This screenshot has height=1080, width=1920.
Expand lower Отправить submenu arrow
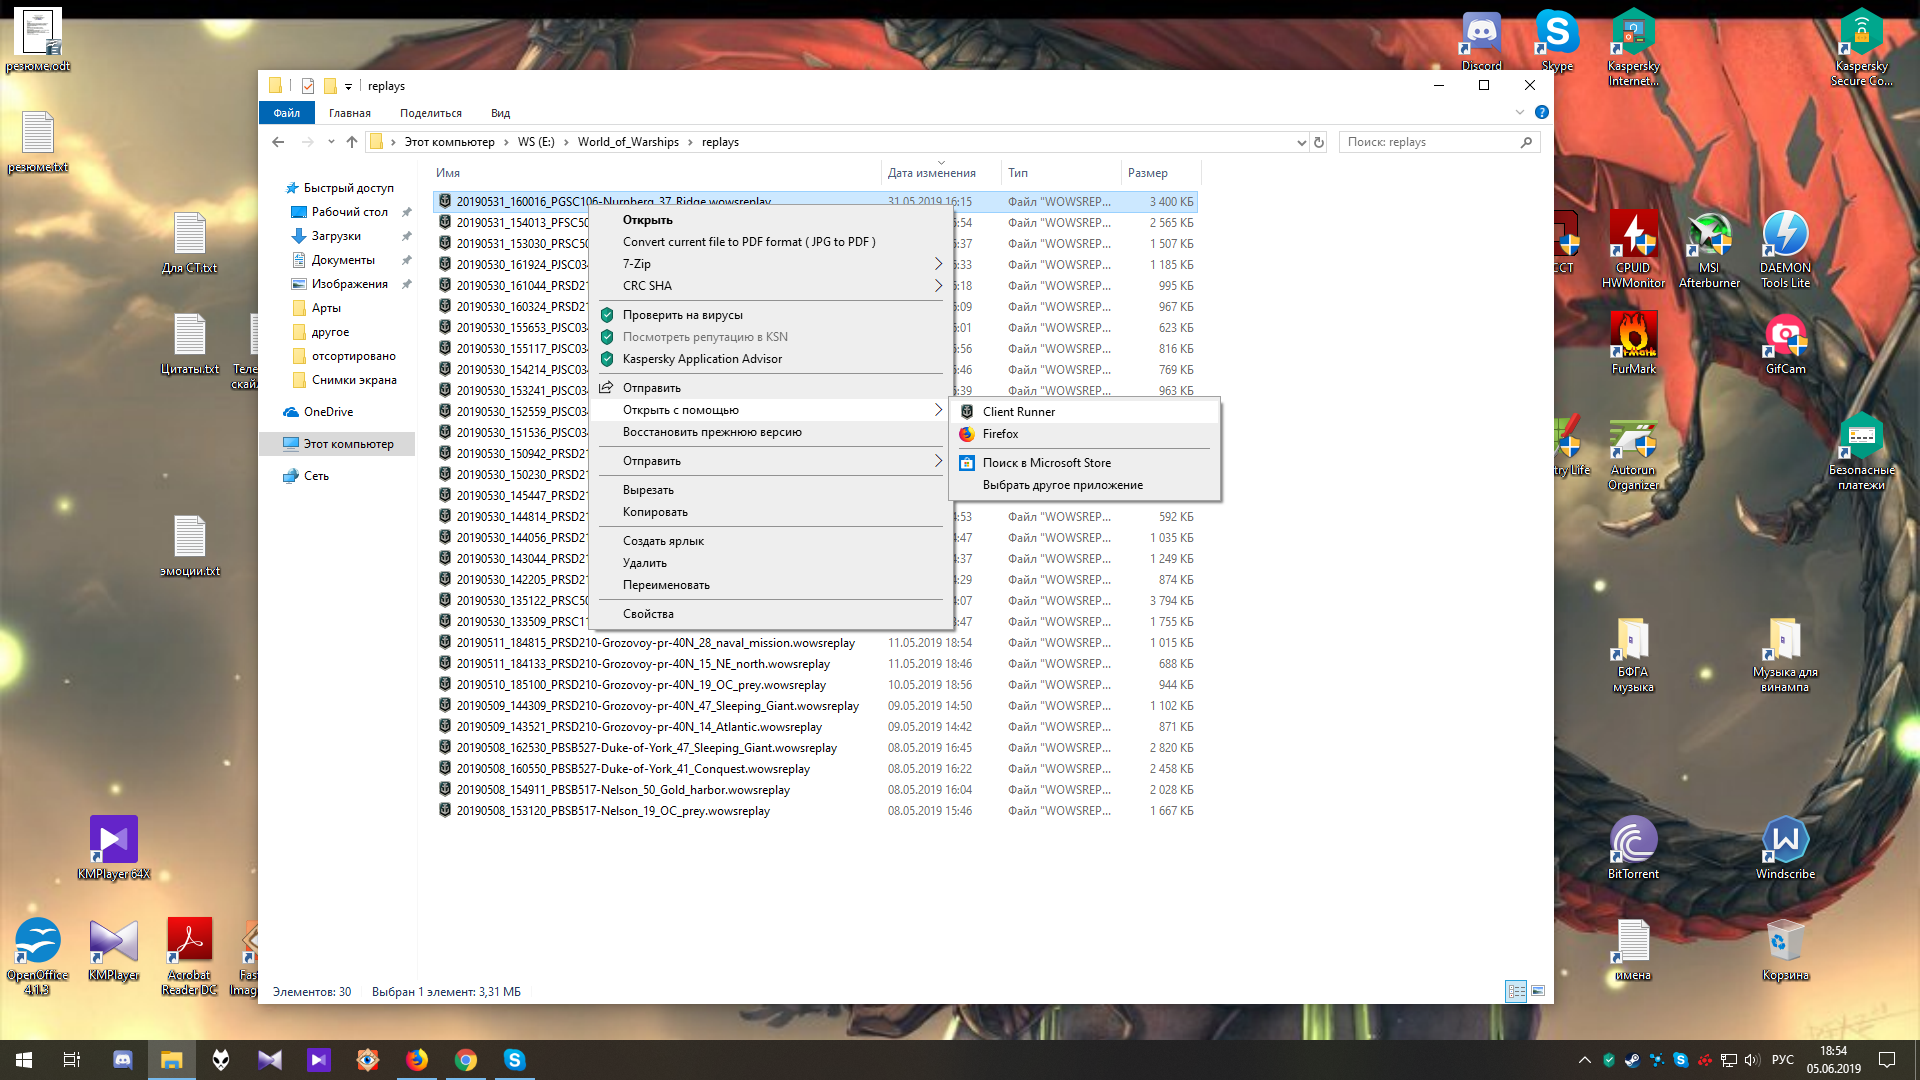pyautogui.click(x=937, y=461)
